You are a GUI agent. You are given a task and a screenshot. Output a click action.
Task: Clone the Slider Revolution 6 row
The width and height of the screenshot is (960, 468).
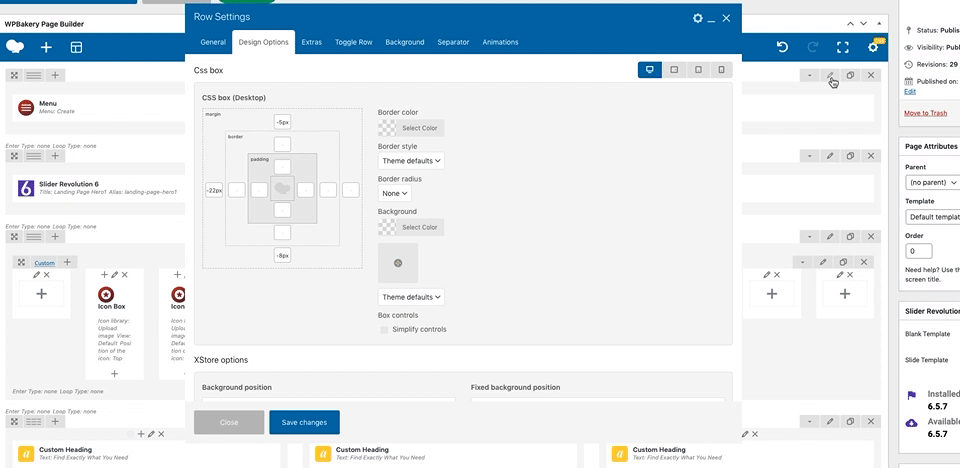(x=850, y=156)
